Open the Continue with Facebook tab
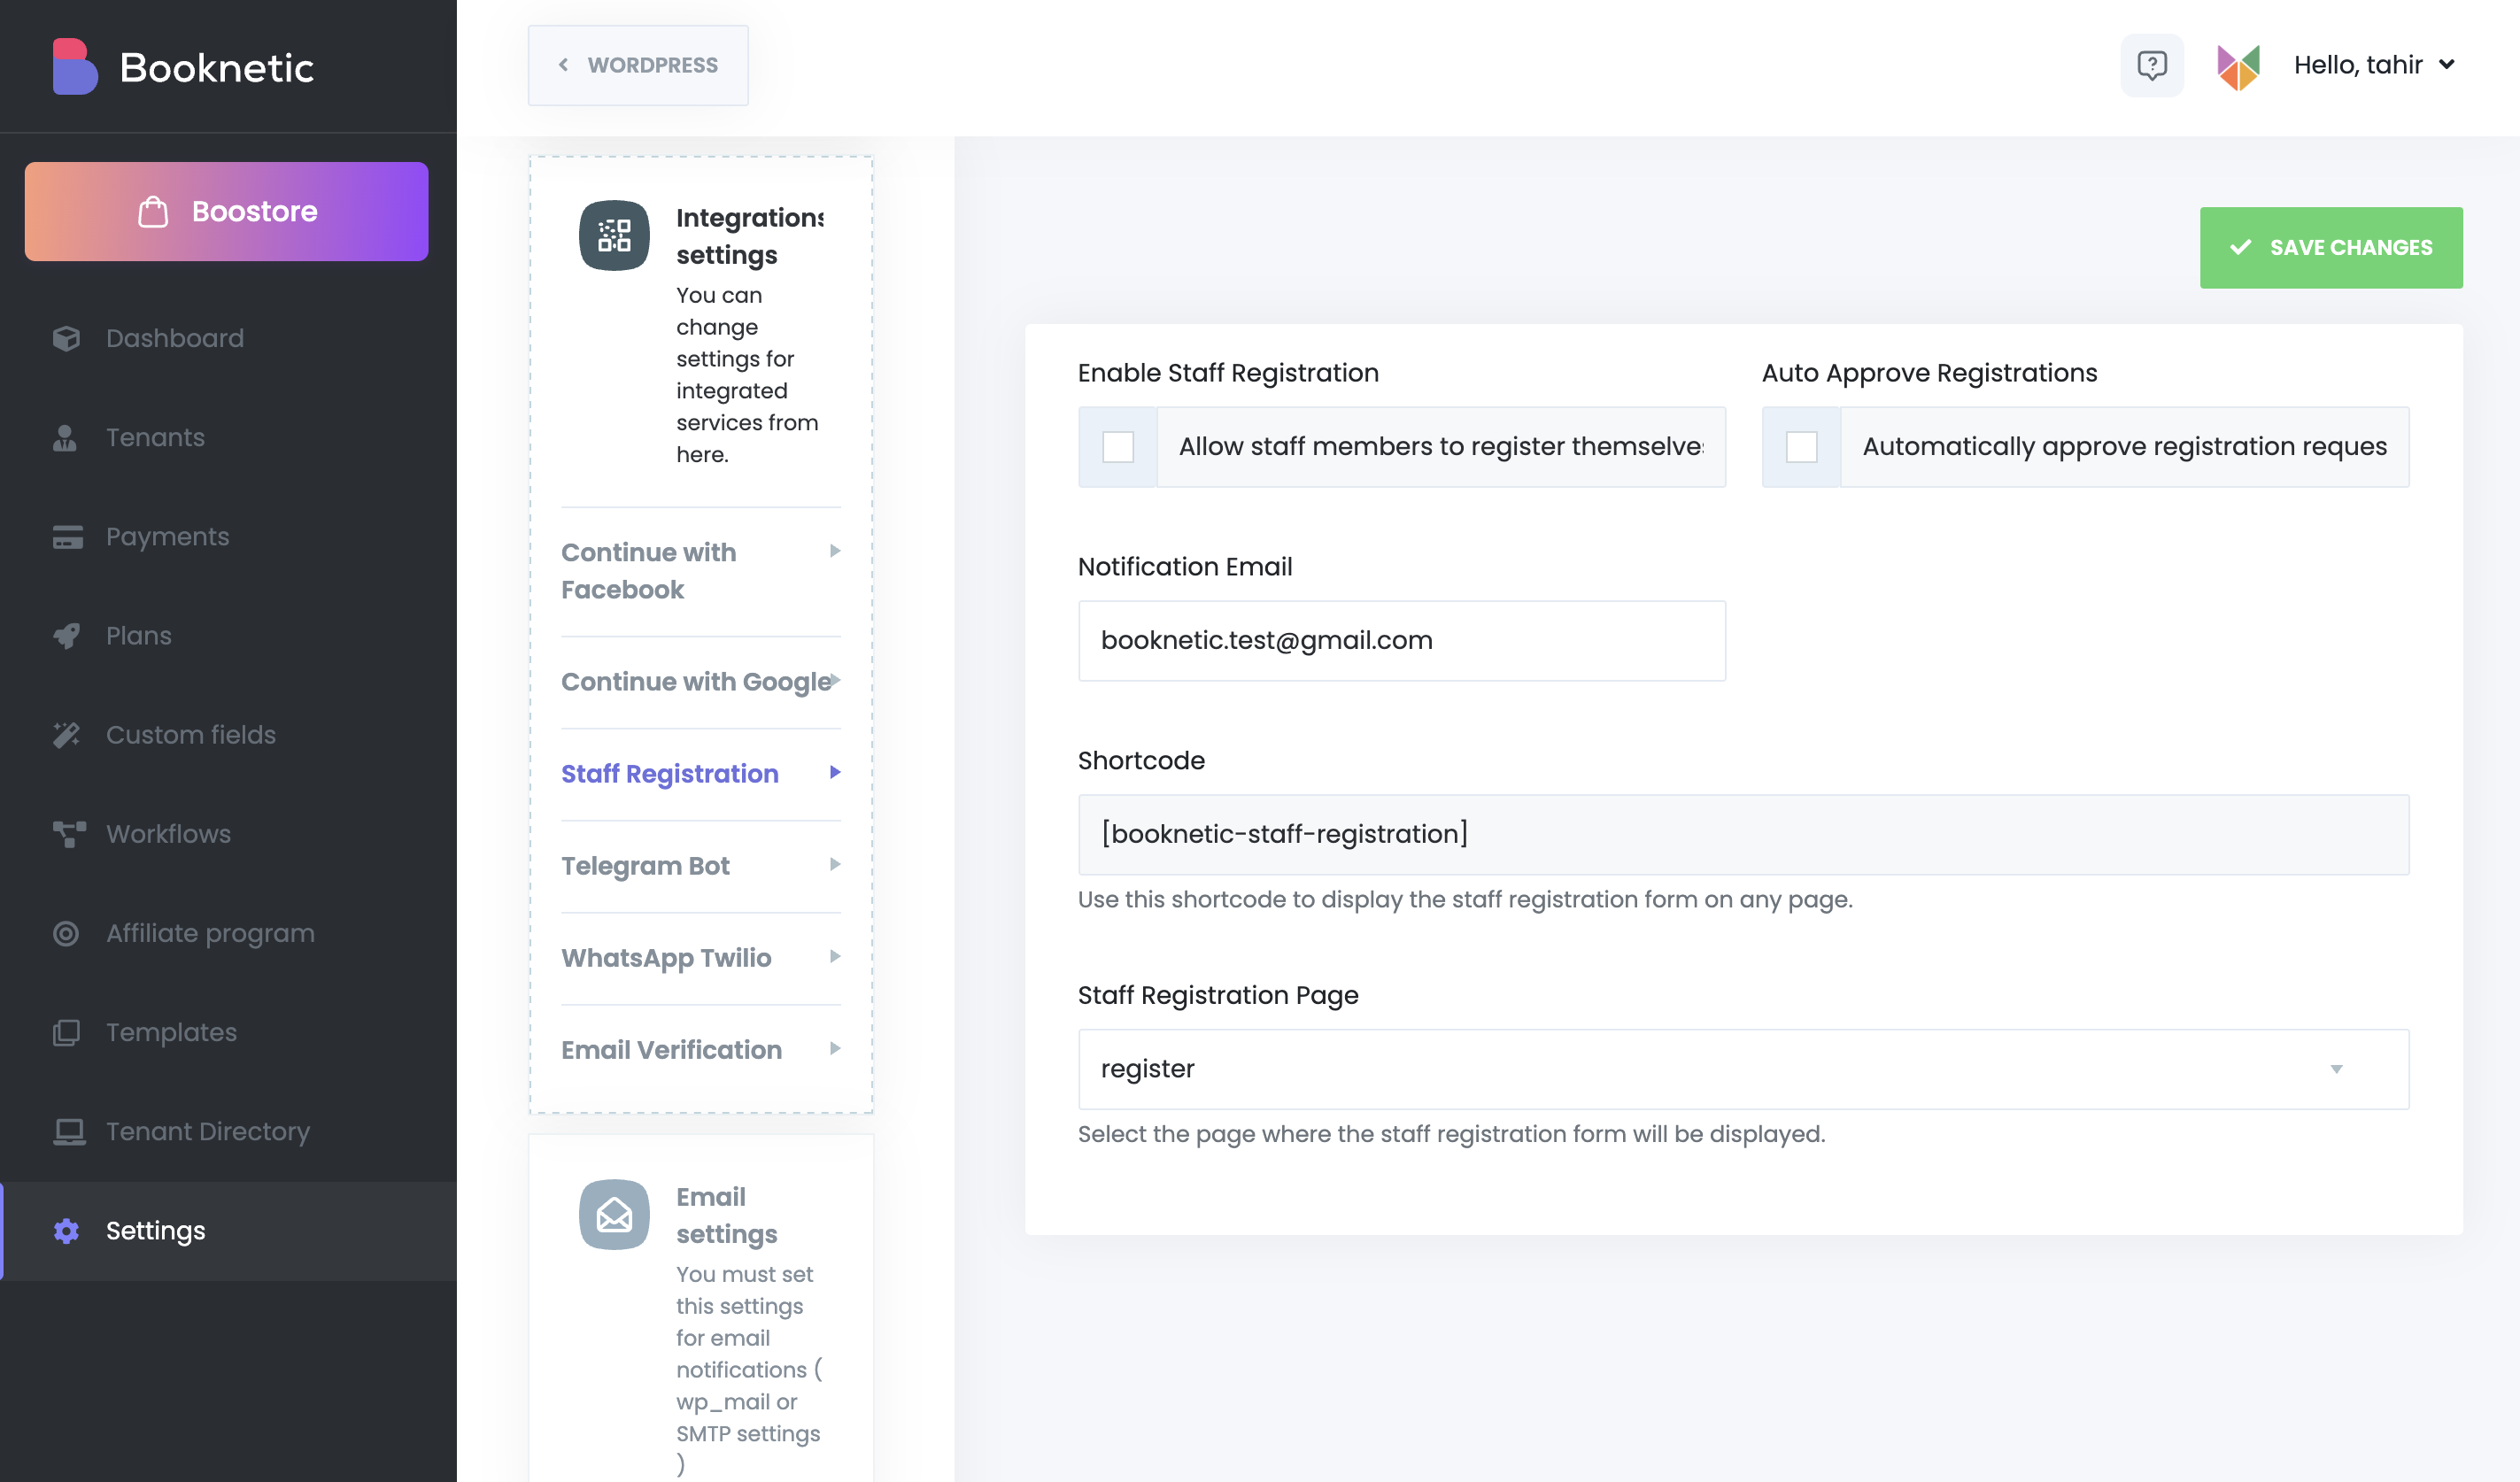The height and width of the screenshot is (1482, 2520). click(700, 571)
